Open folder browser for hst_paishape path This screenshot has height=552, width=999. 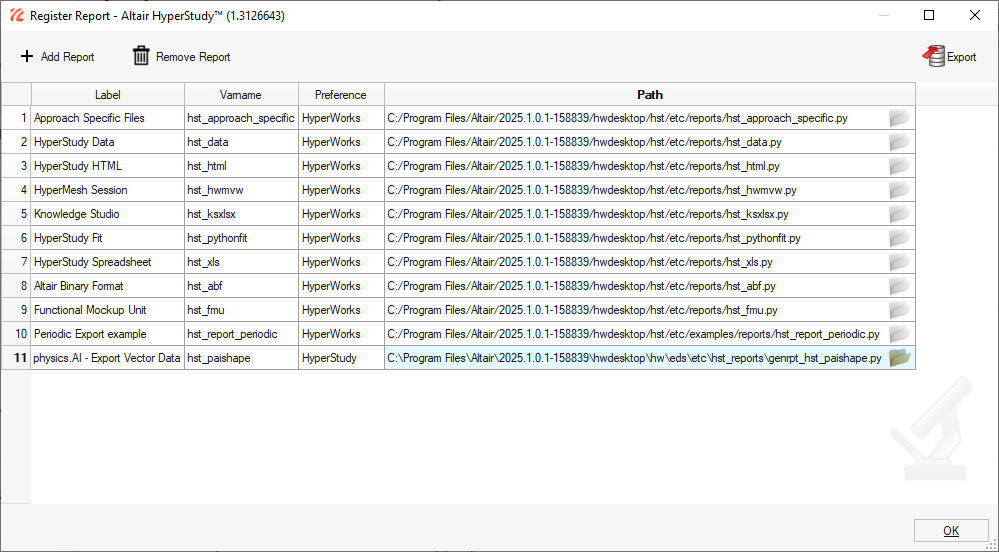pyautogui.click(x=900, y=358)
